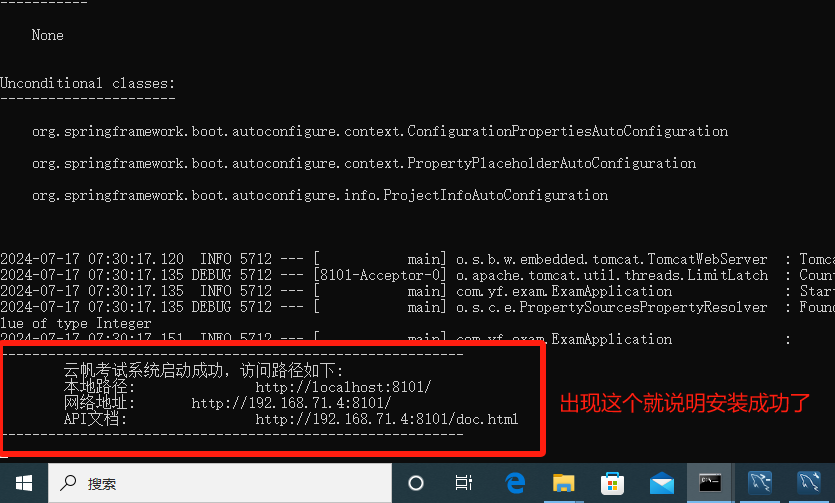Image resolution: width=835 pixels, height=503 pixels.
Task: Open the Mail app from the taskbar
Action: (x=661, y=483)
